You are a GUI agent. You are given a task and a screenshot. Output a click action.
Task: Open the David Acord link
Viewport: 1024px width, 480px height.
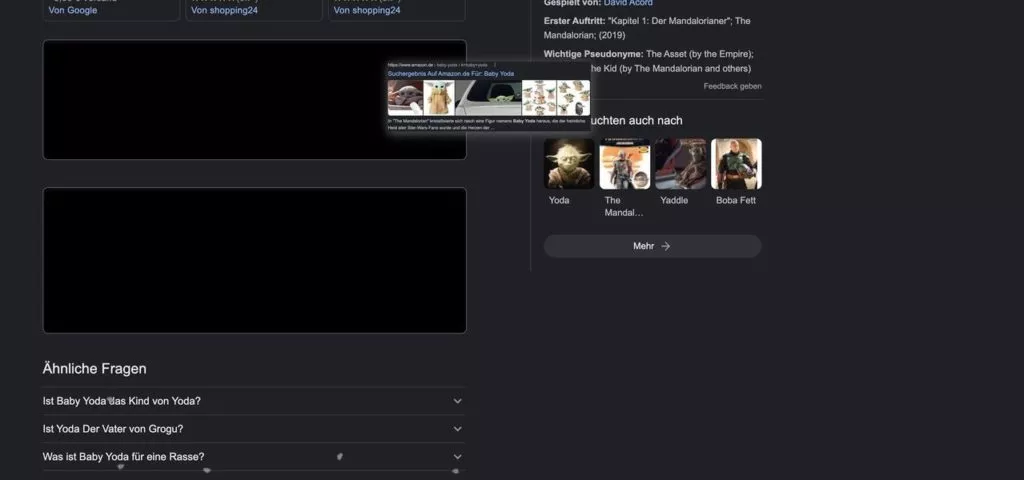(628, 3)
